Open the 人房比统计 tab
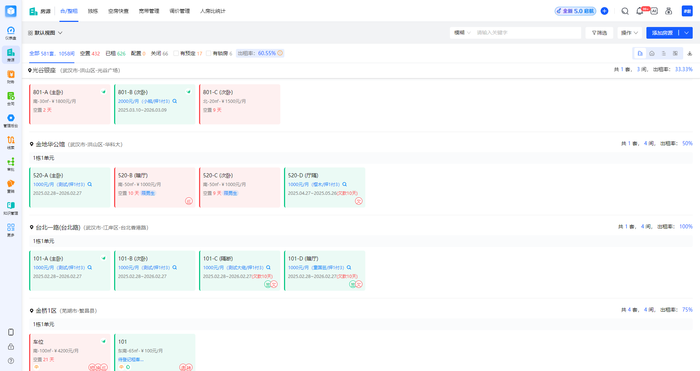The image size is (700, 371). [212, 11]
